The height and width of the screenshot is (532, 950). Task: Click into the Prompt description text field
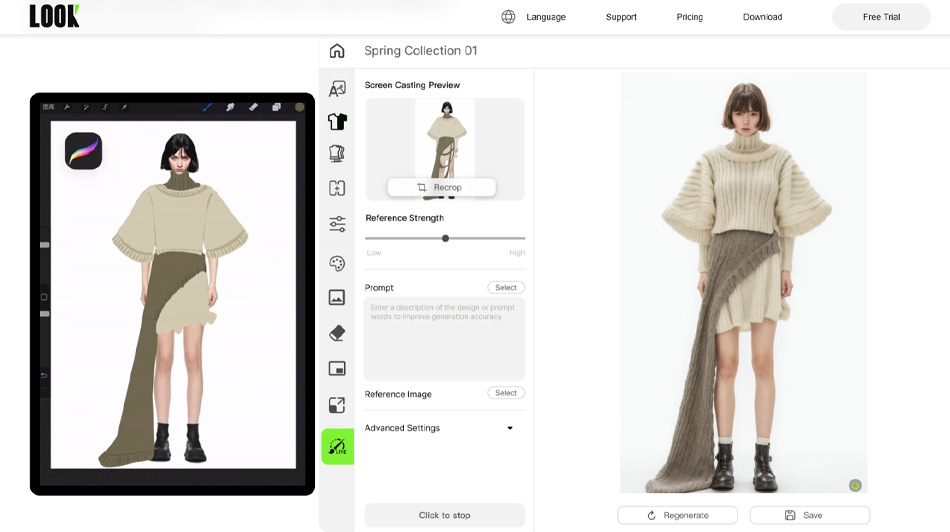[444, 338]
